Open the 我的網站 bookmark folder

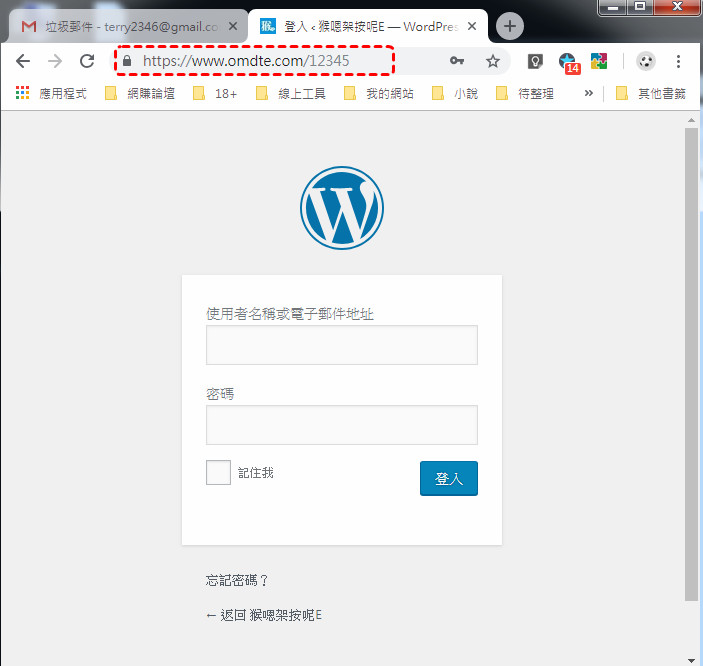[x=379, y=93]
